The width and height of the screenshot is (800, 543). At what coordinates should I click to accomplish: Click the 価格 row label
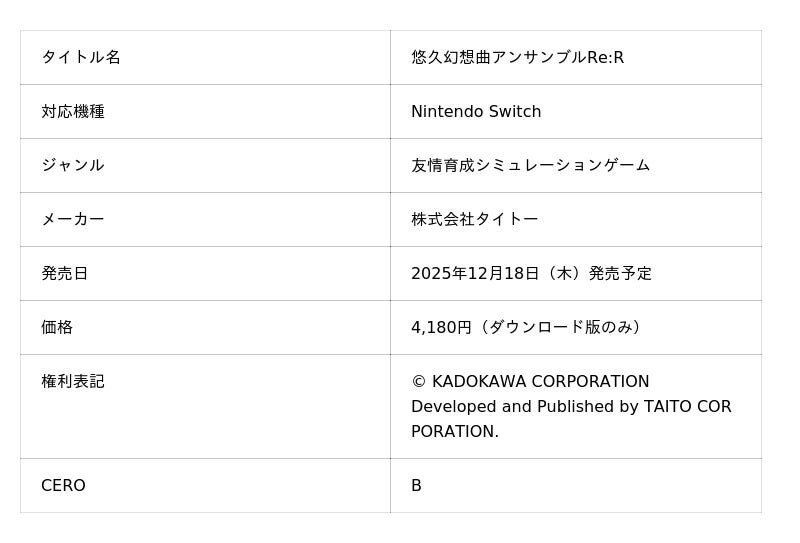pyautogui.click(x=57, y=327)
